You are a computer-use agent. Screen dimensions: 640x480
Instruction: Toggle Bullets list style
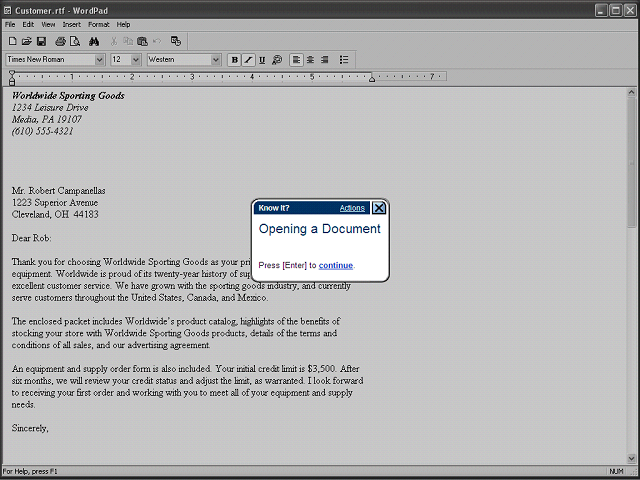tap(344, 60)
